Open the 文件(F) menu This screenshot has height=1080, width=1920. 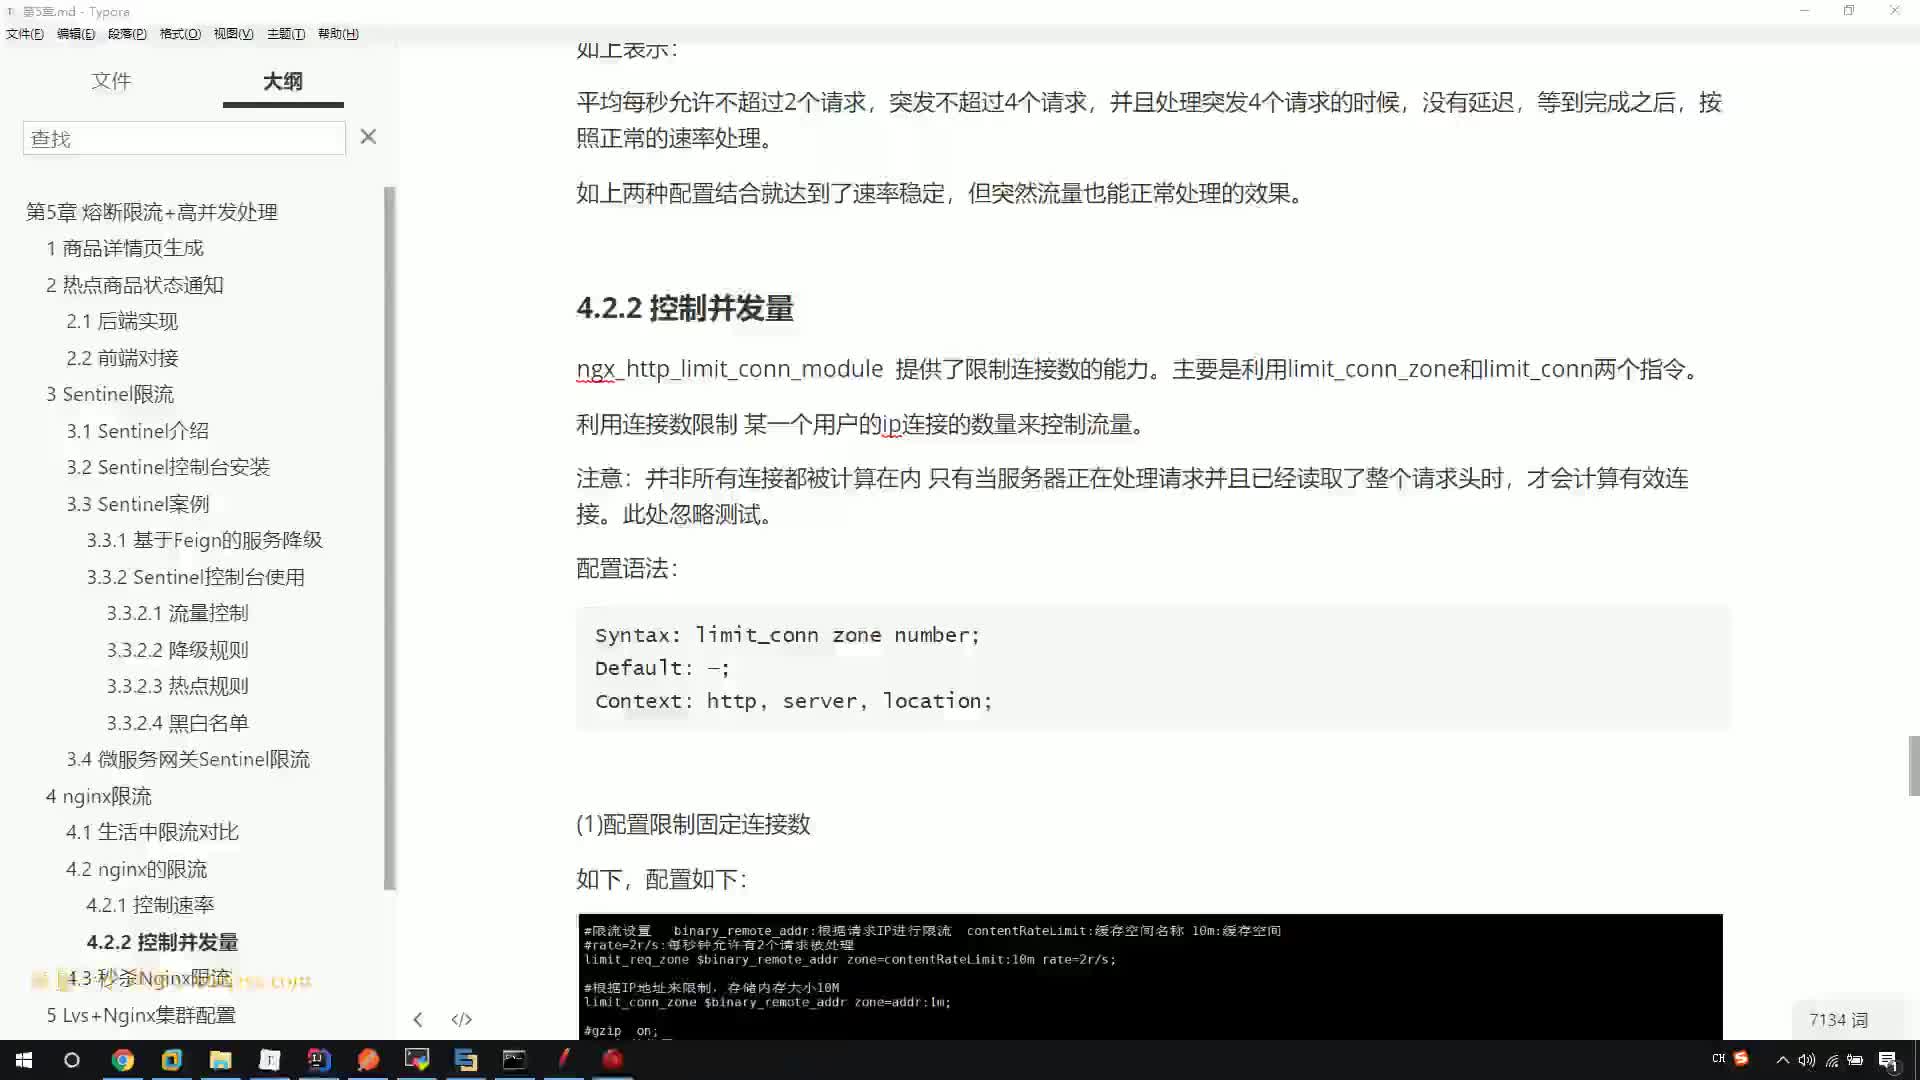(x=25, y=34)
